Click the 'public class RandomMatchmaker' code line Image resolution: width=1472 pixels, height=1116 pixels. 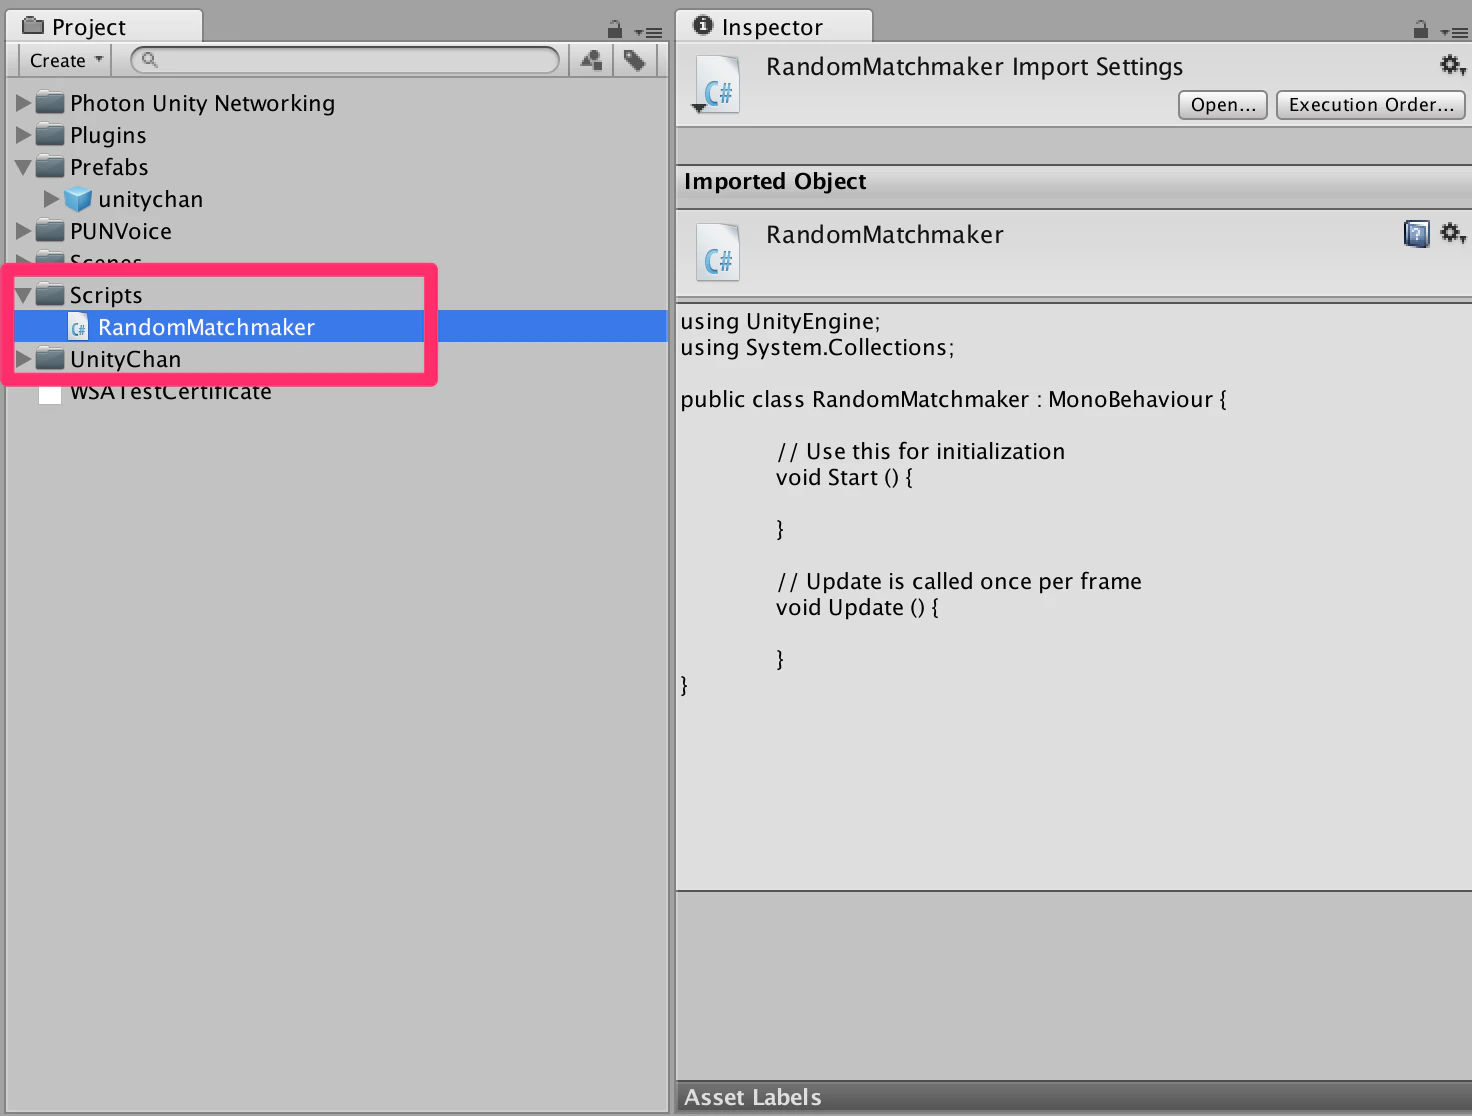pos(953,400)
